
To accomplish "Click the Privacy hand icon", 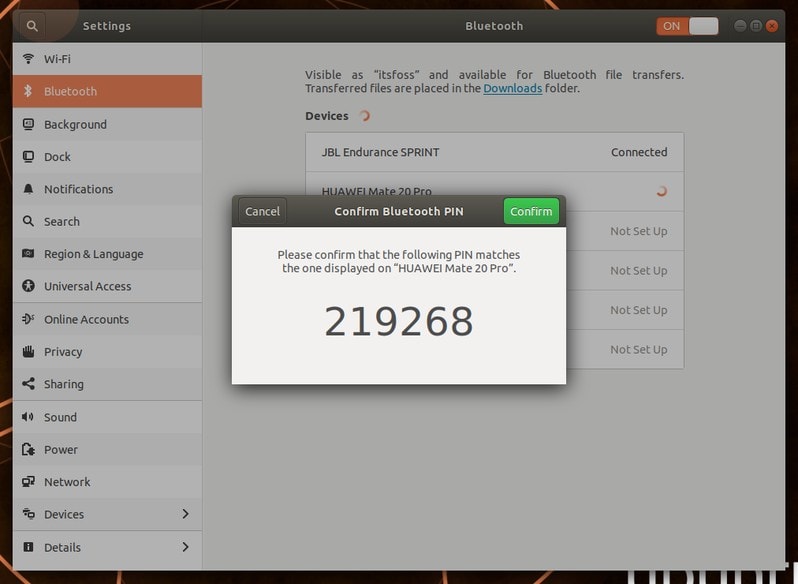I will [28, 352].
